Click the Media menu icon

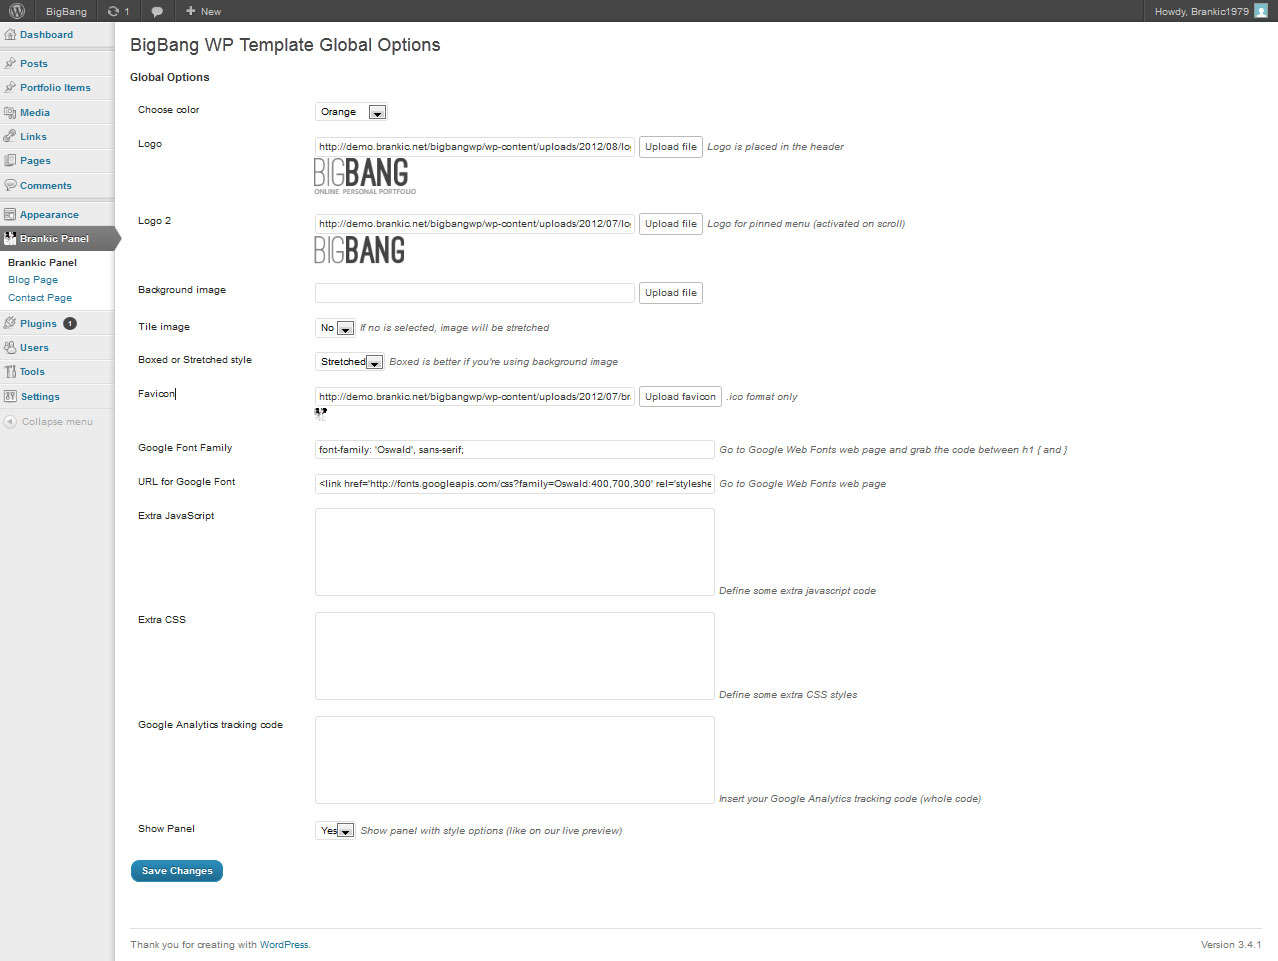pyautogui.click(x=10, y=113)
